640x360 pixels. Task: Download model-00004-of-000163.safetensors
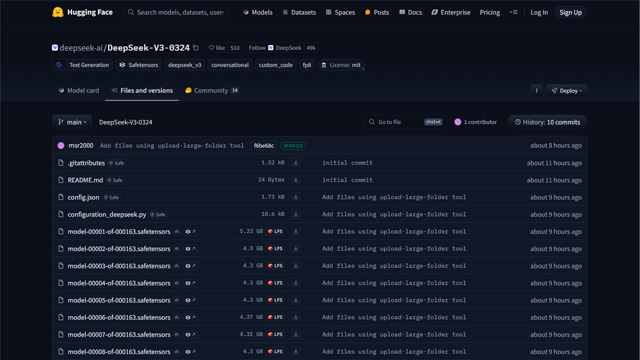pyautogui.click(x=296, y=283)
